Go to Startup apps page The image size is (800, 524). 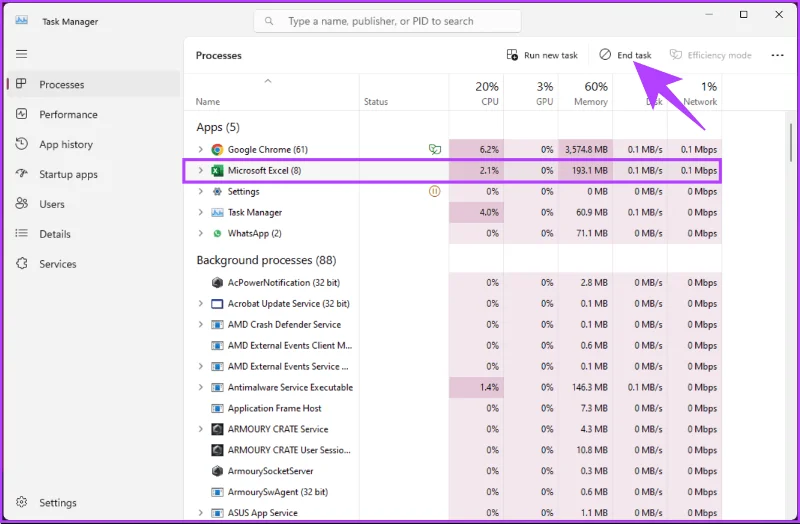click(x=91, y=174)
